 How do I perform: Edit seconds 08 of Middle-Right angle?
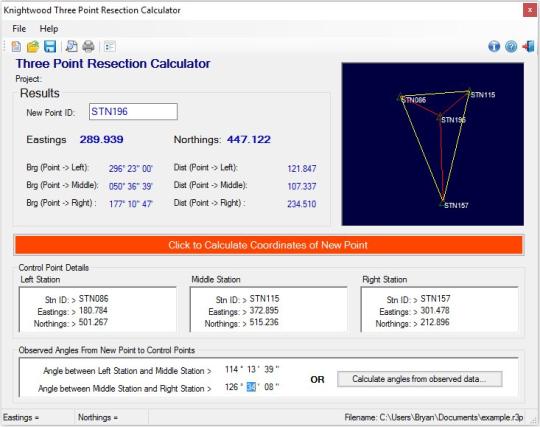269,387
